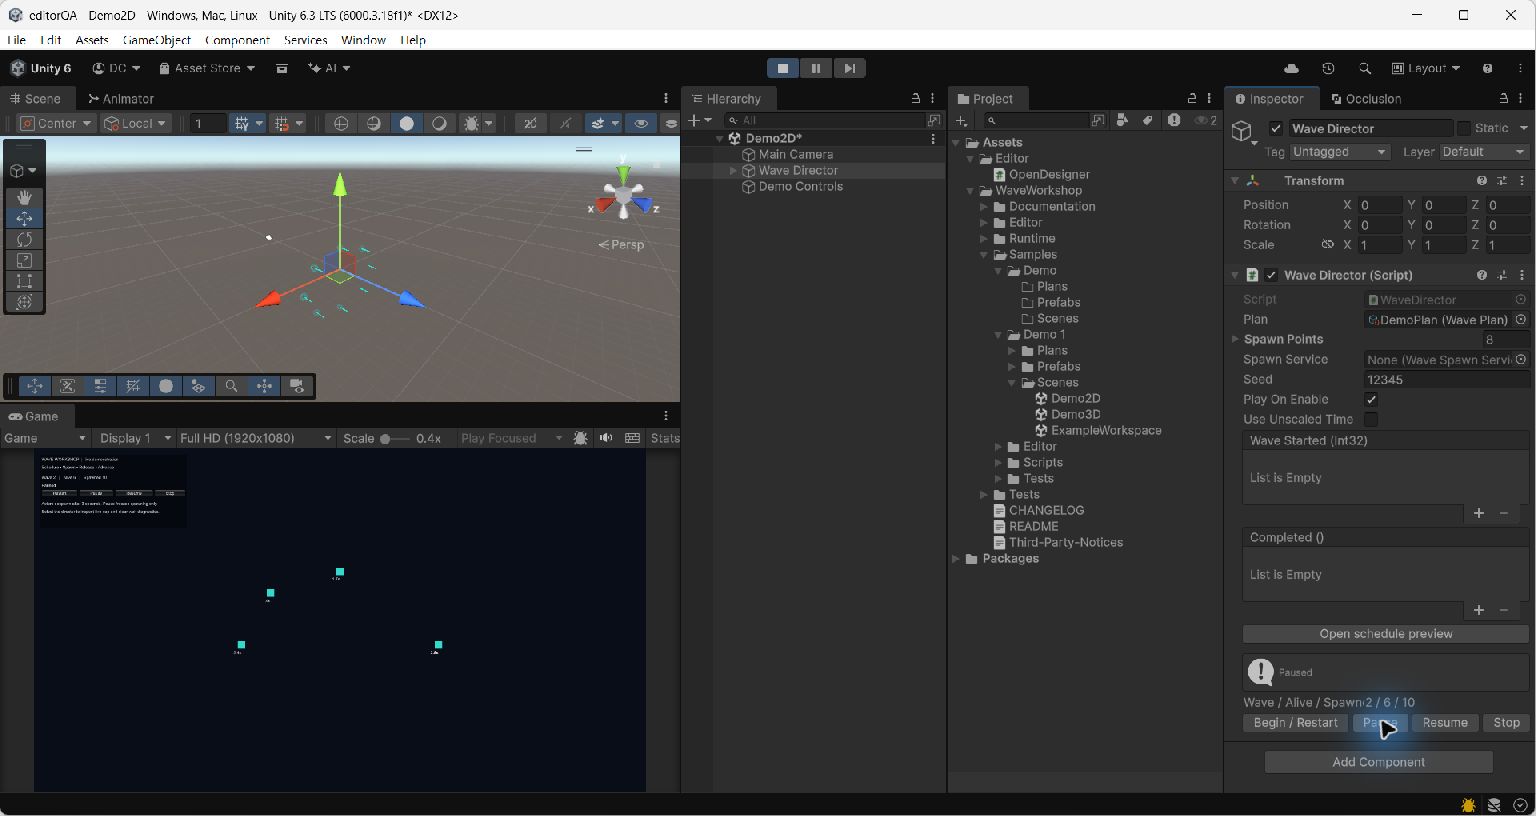Select the Move tool in Scene view
Screen dimensions: 1536x816
pos(25,218)
